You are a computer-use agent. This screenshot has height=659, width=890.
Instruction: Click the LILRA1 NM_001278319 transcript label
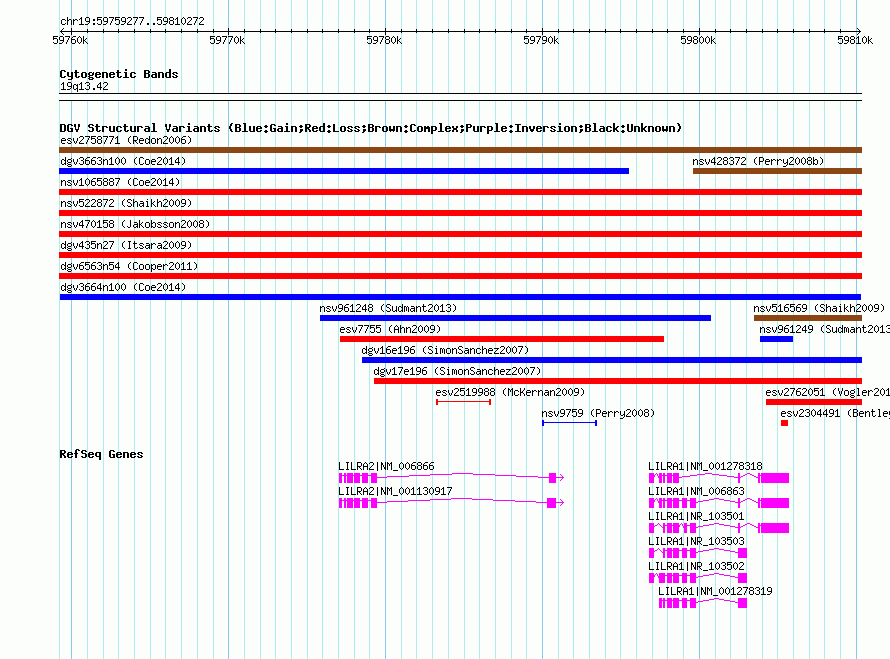[x=715, y=591]
